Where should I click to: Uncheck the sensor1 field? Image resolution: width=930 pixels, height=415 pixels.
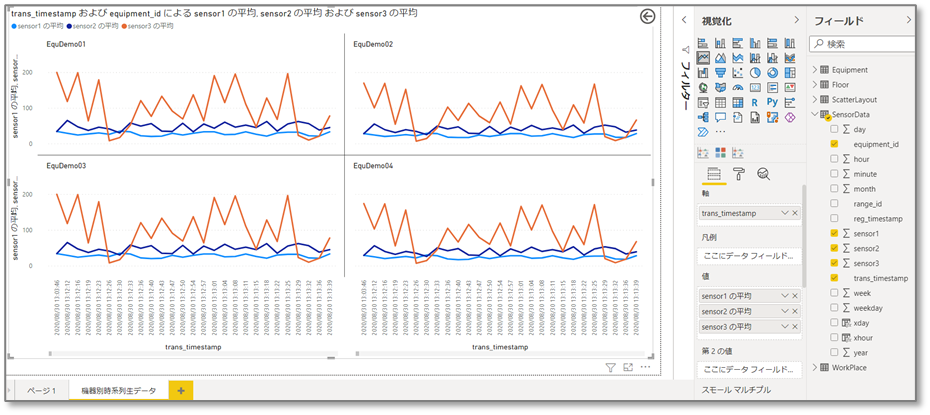pos(835,233)
